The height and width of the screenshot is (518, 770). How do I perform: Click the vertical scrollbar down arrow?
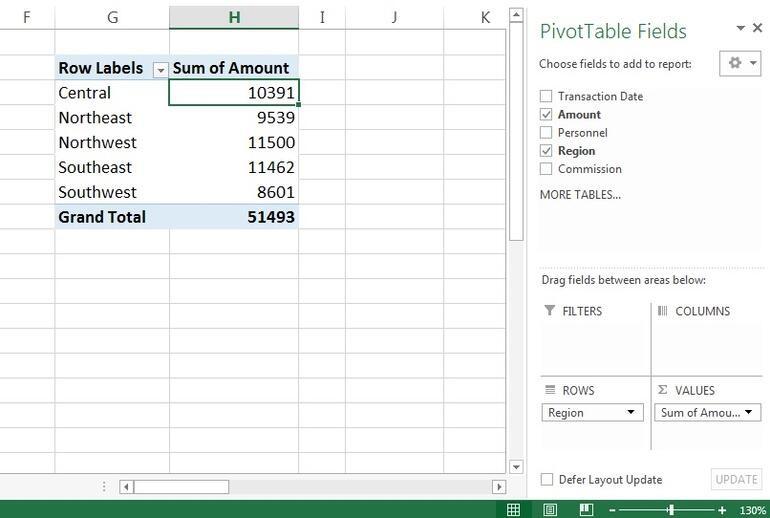coord(516,466)
